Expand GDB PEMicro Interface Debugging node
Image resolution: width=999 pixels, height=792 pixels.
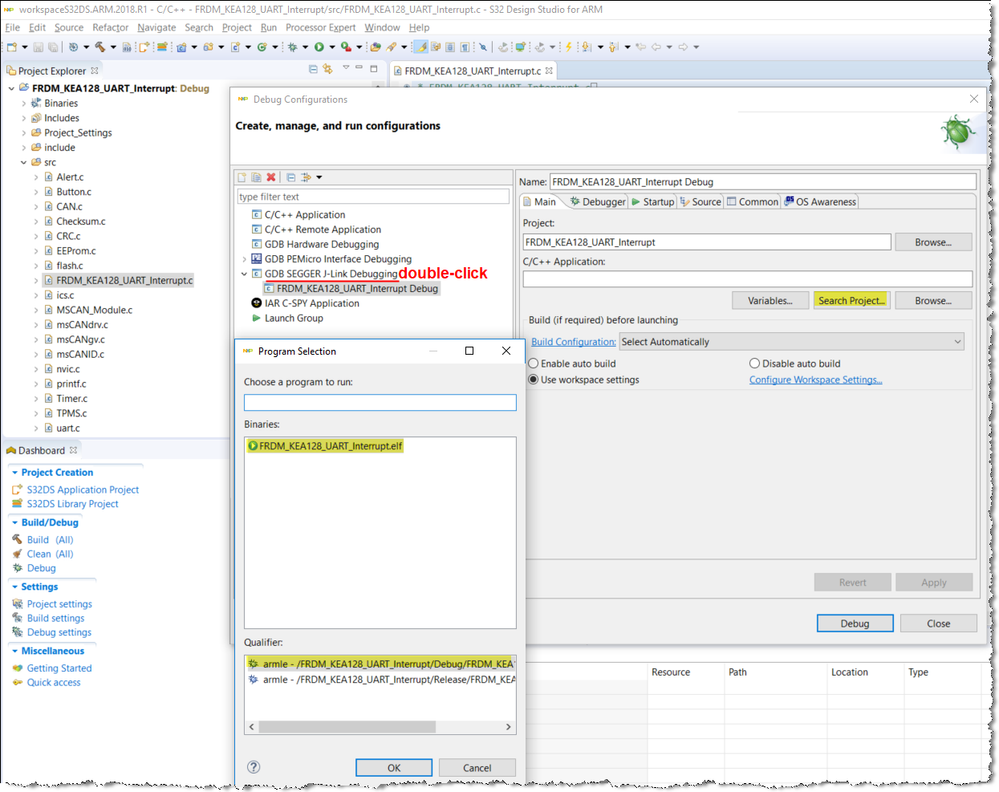click(x=244, y=259)
